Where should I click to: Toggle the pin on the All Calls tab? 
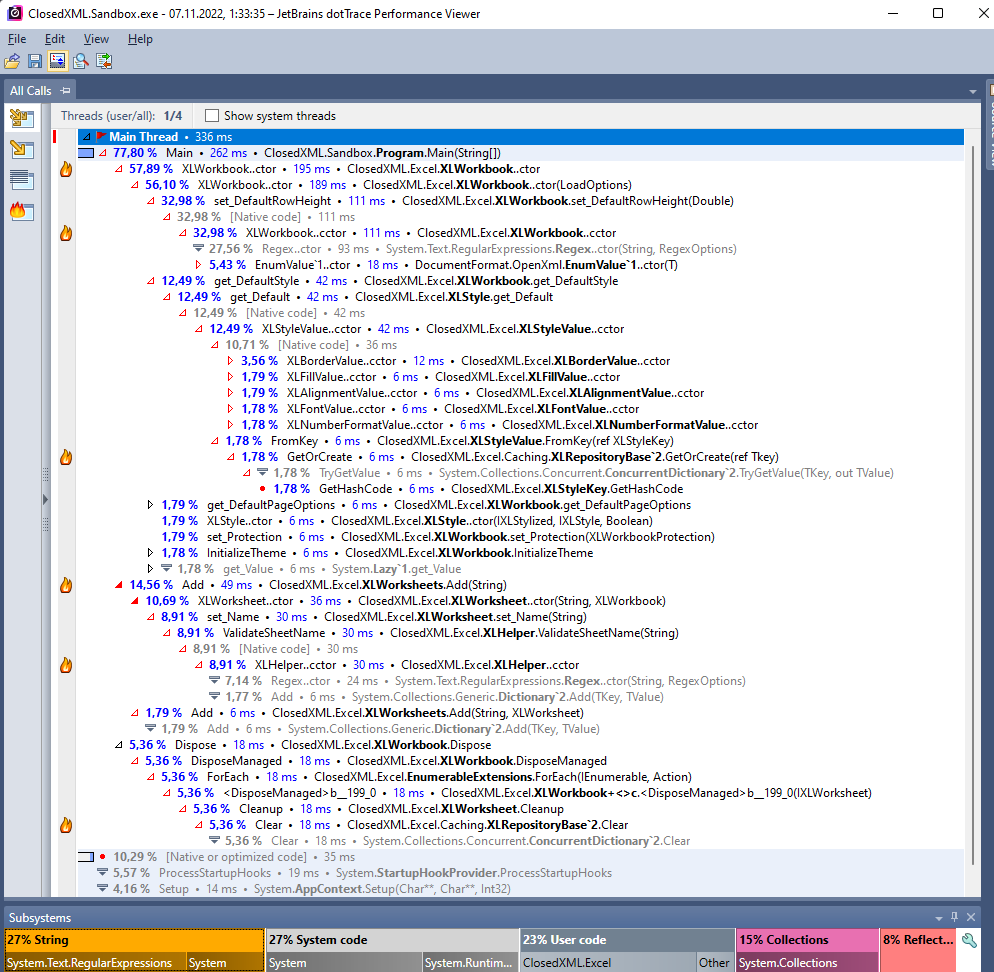(64, 90)
